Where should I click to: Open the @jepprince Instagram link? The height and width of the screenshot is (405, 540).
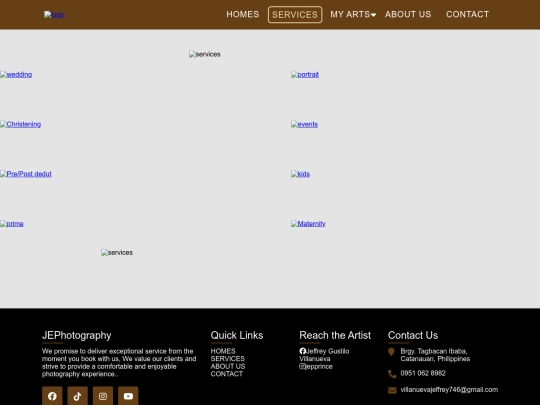[316, 366]
